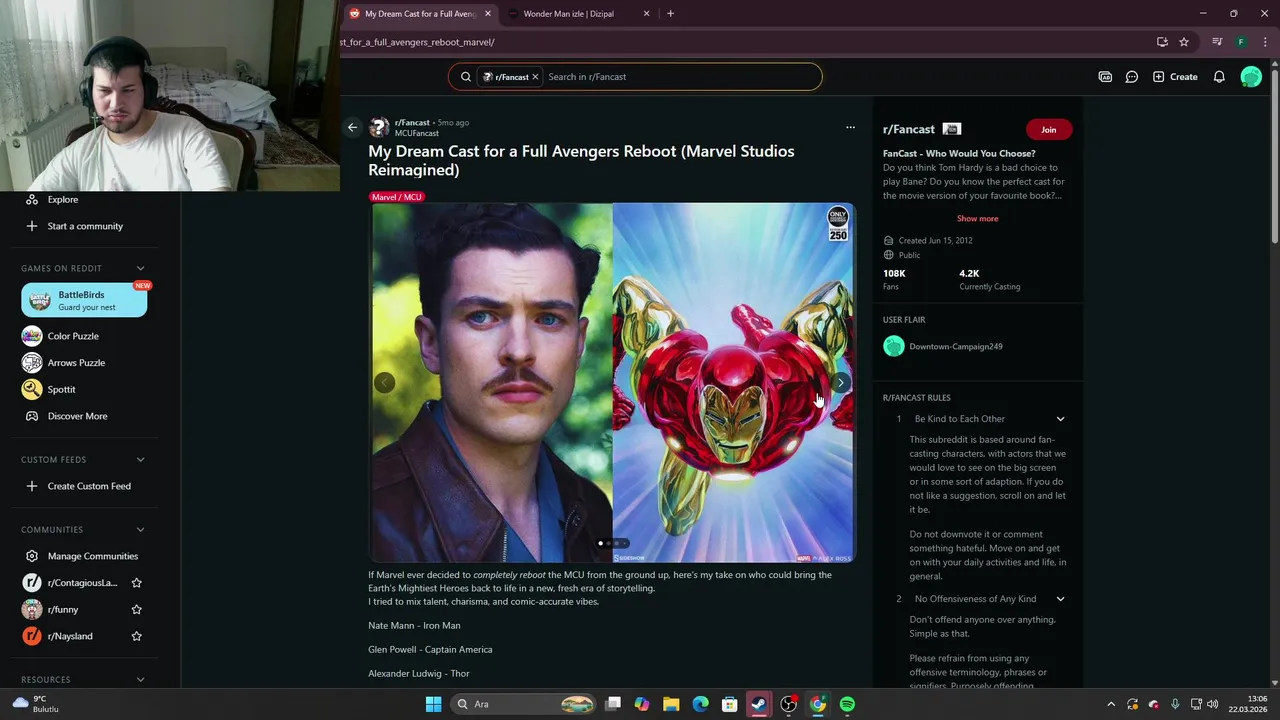The image size is (1280, 720).
Task: Open File Explorer from the taskbar
Action: (671, 704)
